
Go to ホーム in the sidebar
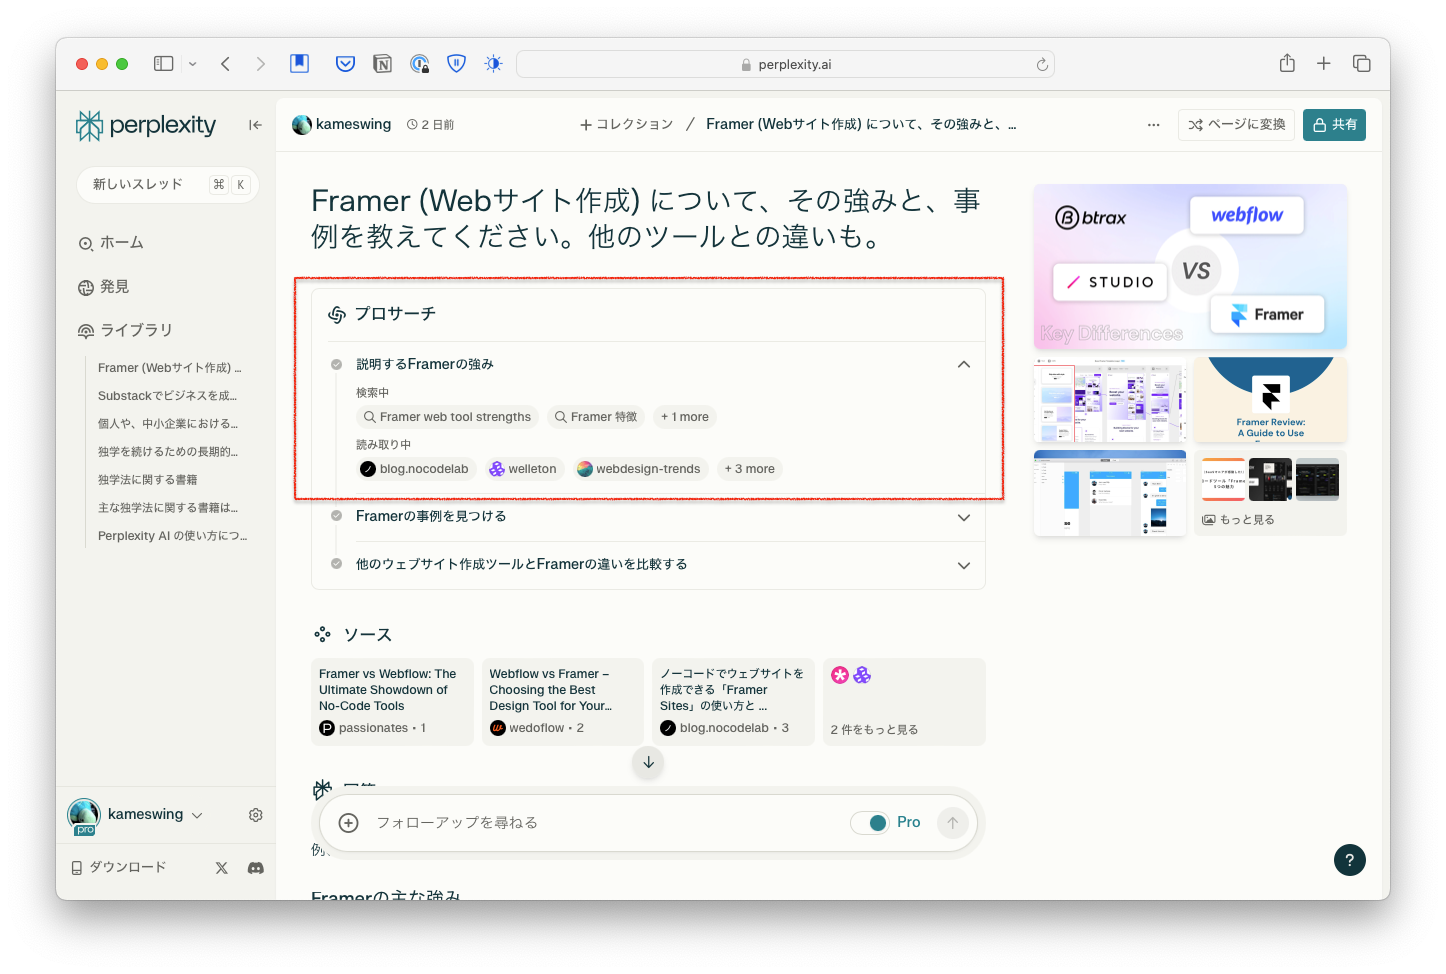(111, 243)
